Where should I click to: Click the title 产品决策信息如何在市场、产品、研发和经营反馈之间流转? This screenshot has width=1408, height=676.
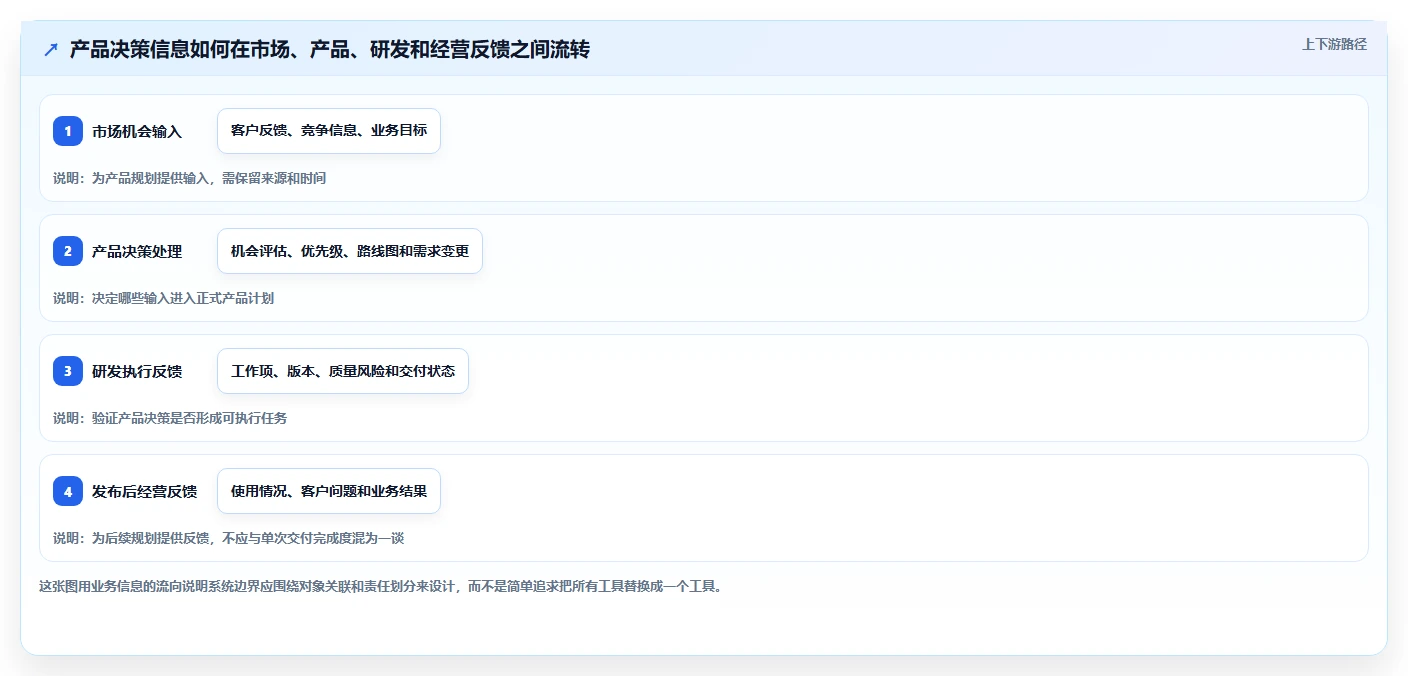tap(330, 49)
